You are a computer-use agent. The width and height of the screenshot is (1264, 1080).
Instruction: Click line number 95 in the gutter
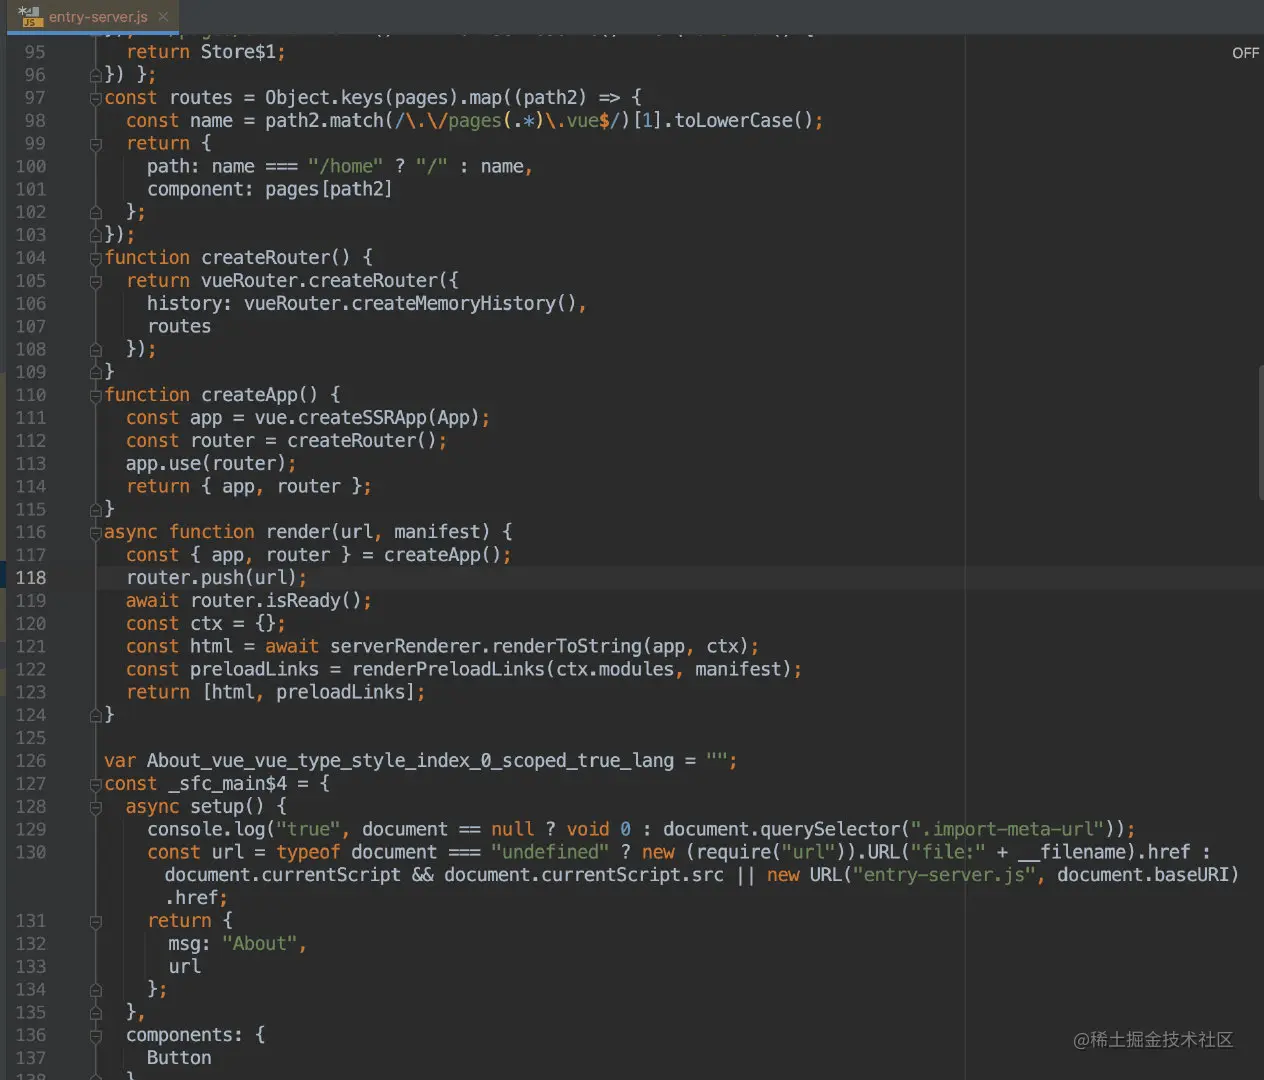click(35, 52)
